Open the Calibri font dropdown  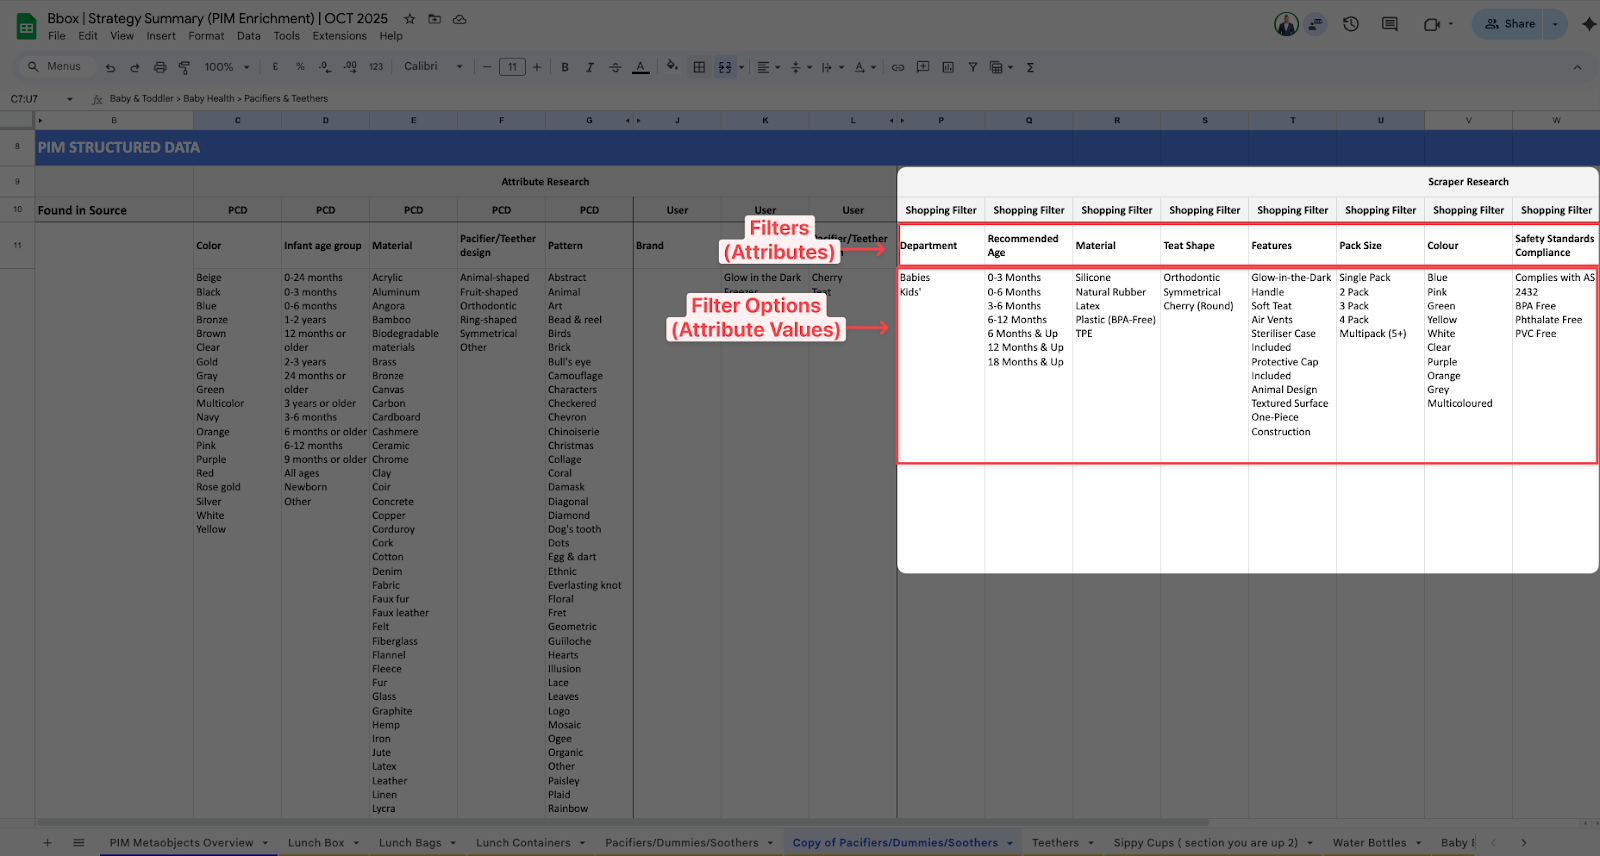pos(433,67)
